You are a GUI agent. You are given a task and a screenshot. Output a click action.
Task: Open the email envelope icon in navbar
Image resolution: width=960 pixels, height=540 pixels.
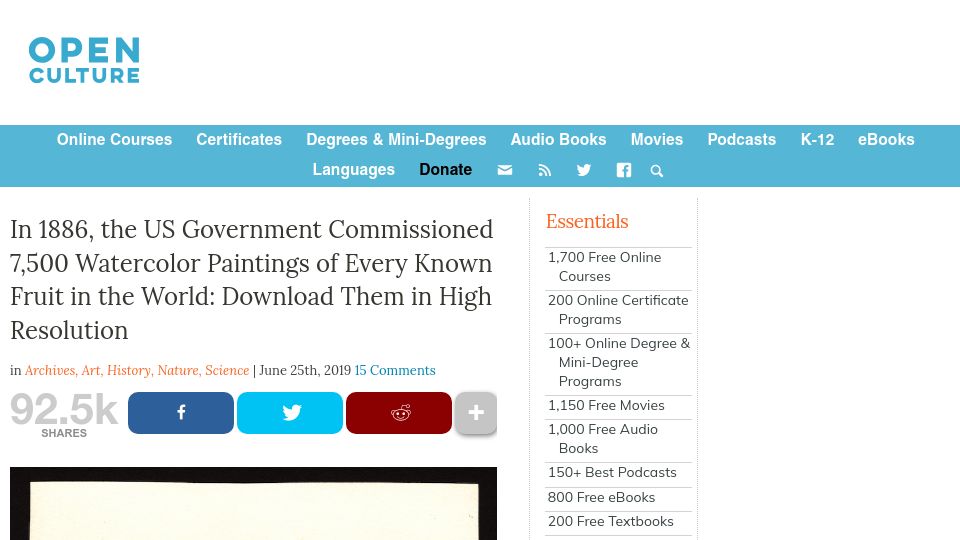[504, 170]
